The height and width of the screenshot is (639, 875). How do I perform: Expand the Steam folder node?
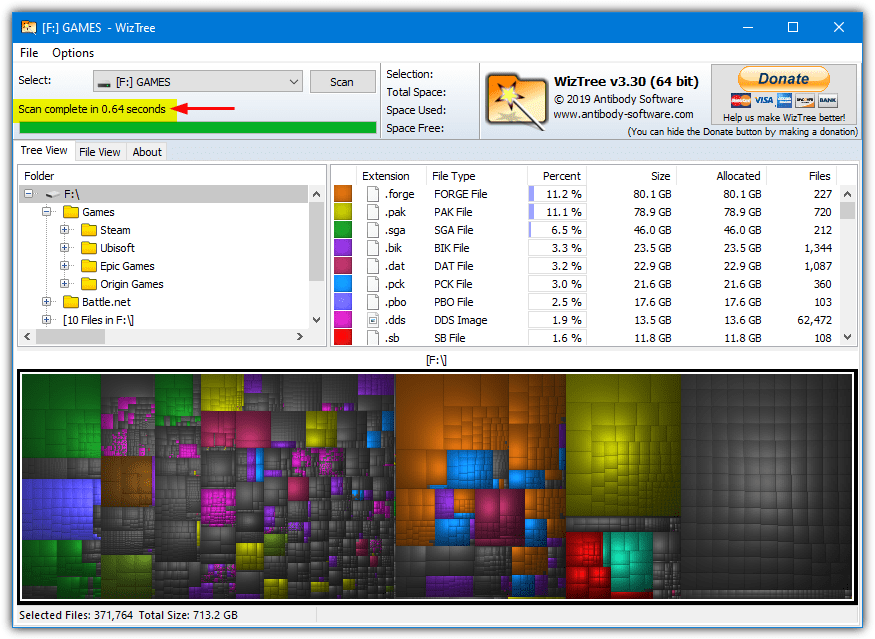pos(64,229)
